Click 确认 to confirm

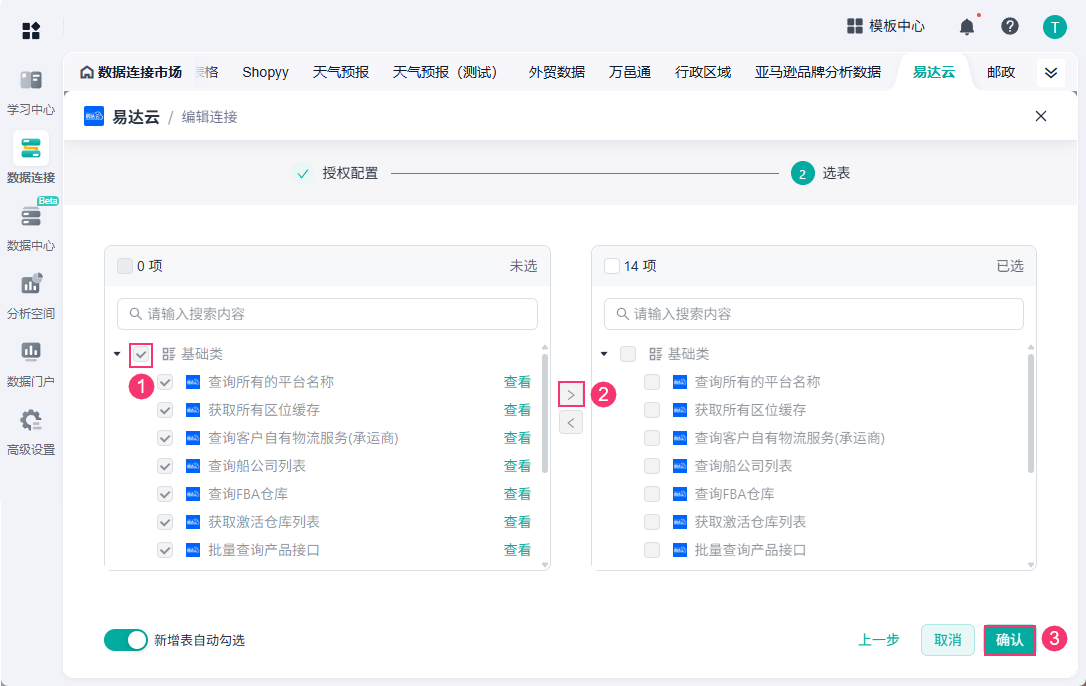tap(1010, 640)
